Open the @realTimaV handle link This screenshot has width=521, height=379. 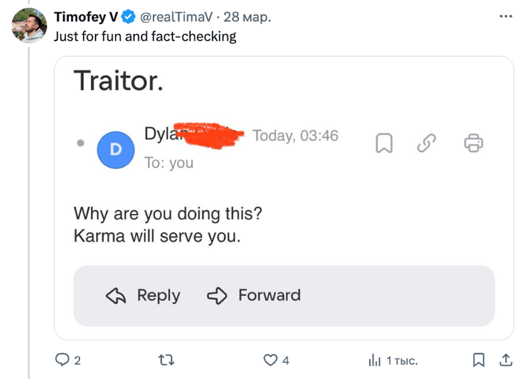[x=176, y=17]
